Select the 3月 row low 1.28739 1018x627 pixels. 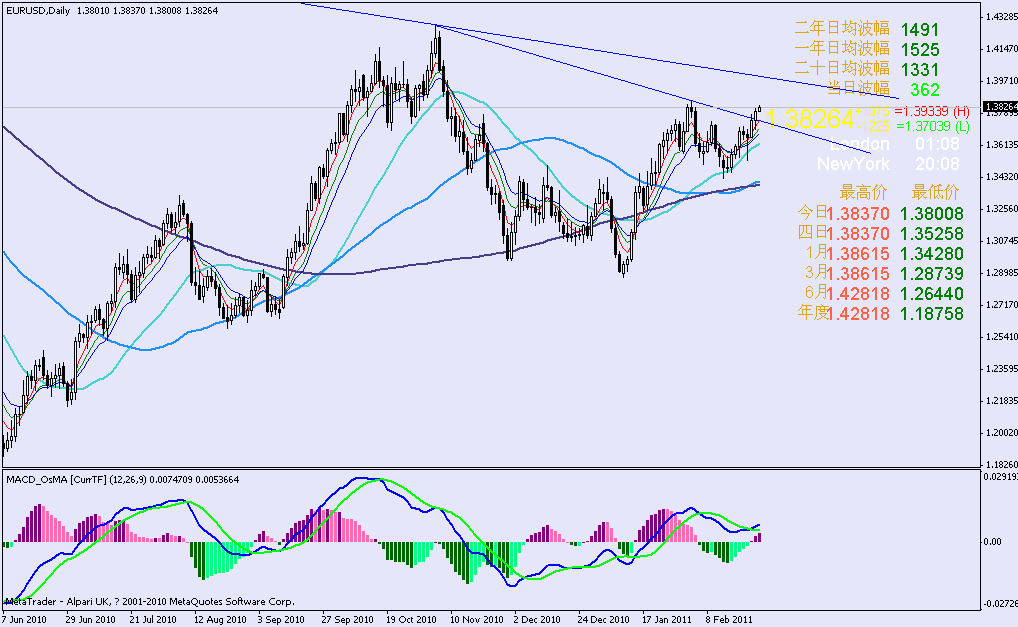pyautogui.click(x=932, y=274)
